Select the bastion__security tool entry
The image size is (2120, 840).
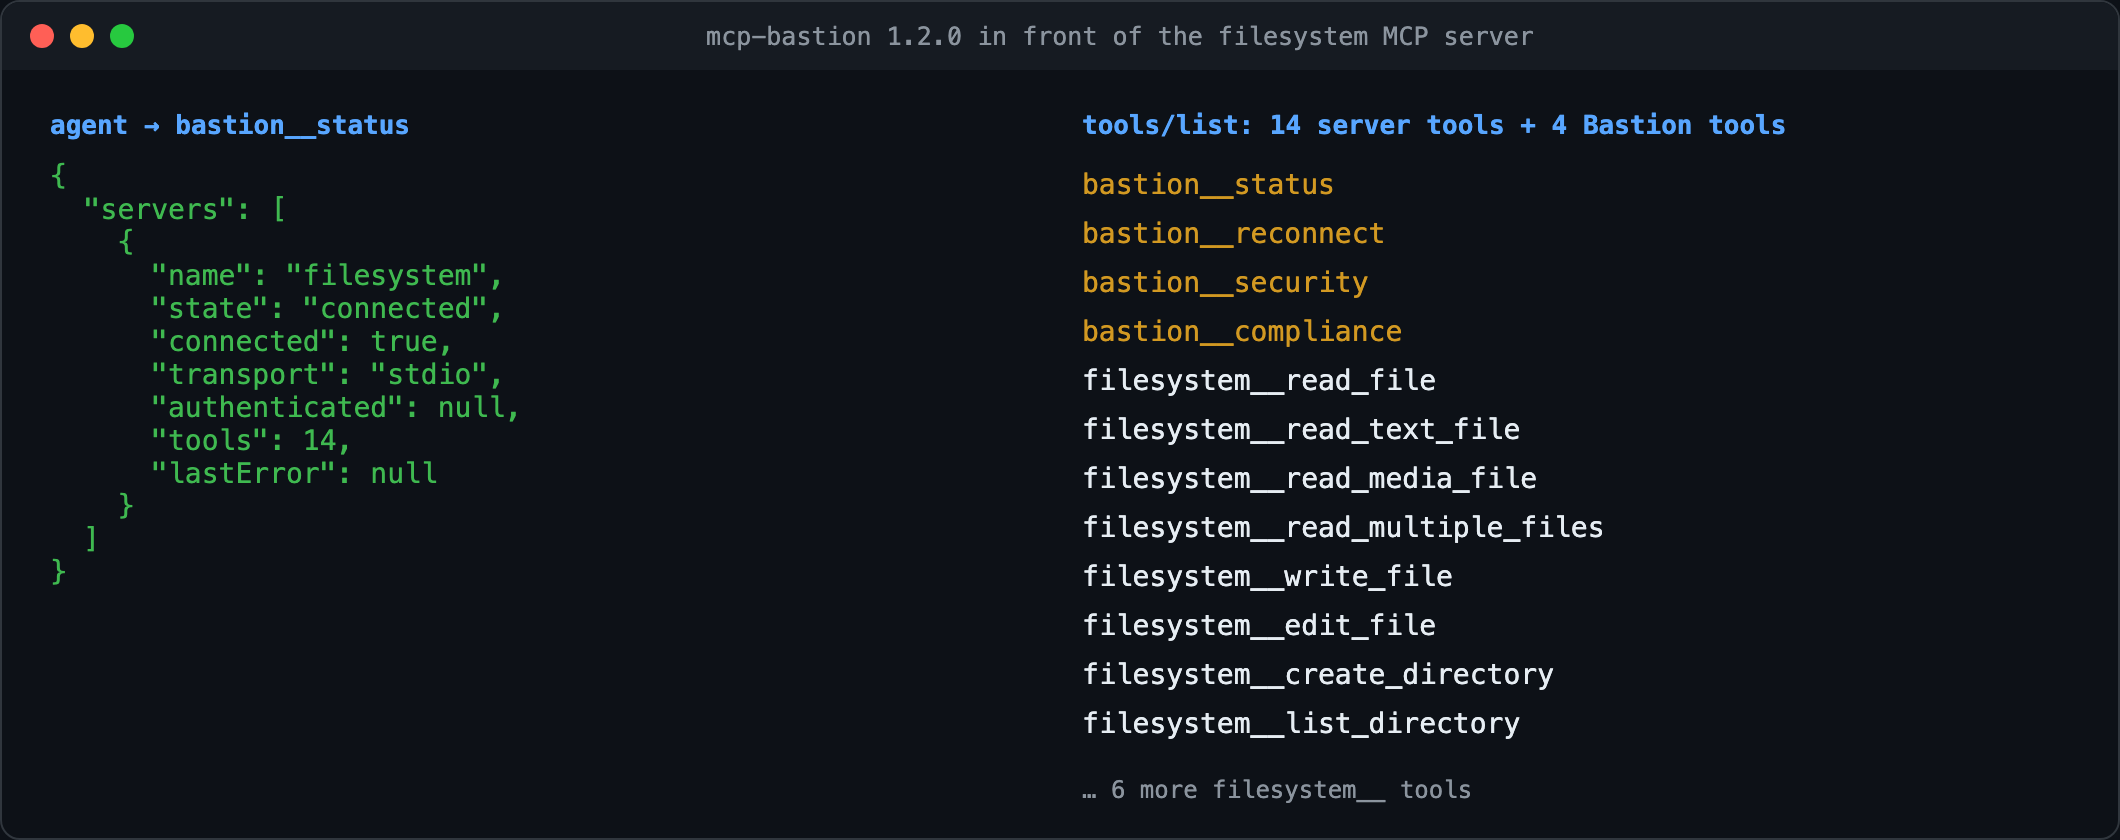coord(1225,283)
